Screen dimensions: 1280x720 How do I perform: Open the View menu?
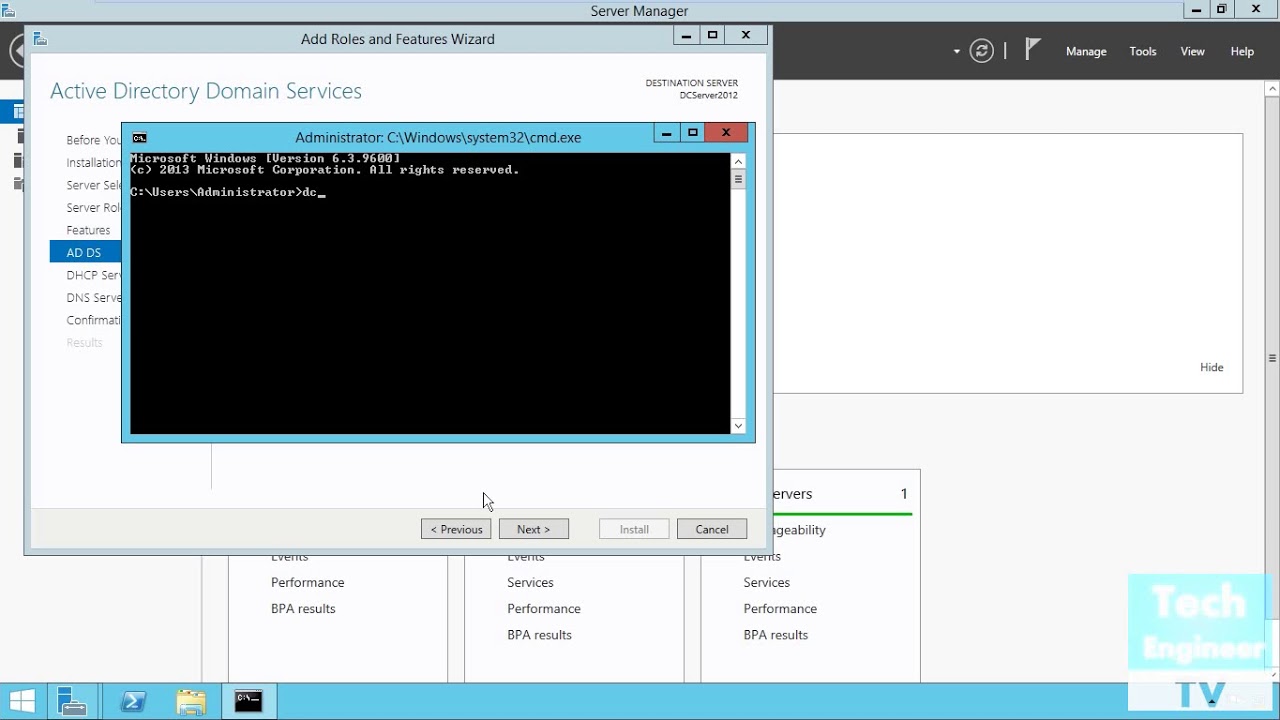[1193, 52]
